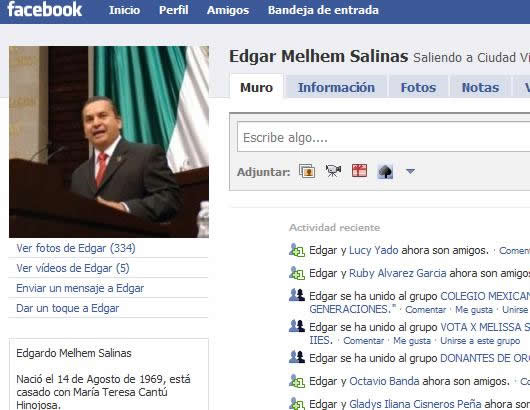The width and height of the screenshot is (530, 410).
Task: Click friend icon beside Lucy Yado activity
Action: pos(297,250)
